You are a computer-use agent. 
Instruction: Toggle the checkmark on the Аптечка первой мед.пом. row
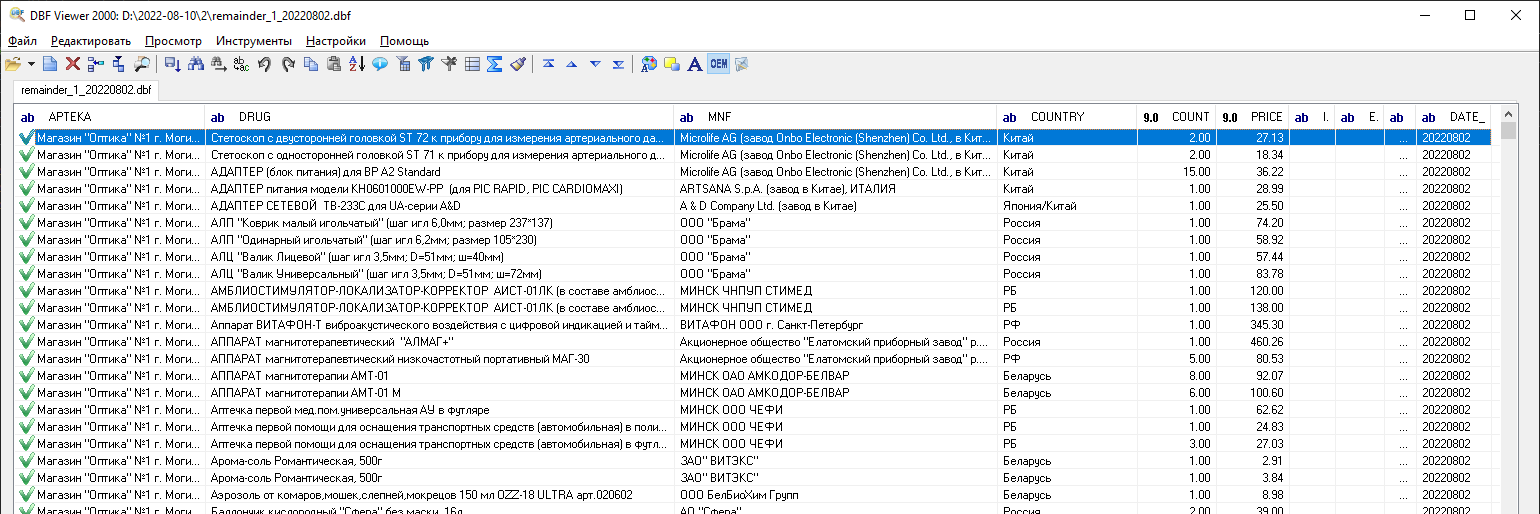pos(26,409)
